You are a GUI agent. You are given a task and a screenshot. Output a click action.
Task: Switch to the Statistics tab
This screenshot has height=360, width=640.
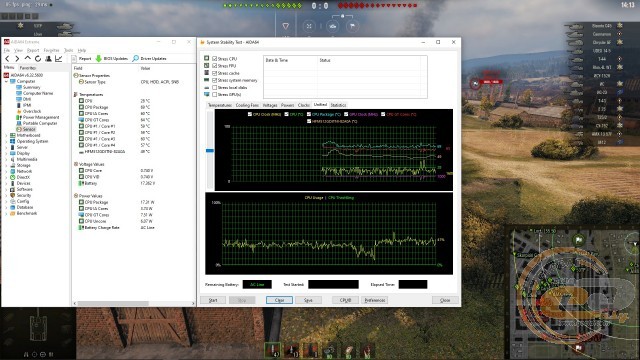338,105
